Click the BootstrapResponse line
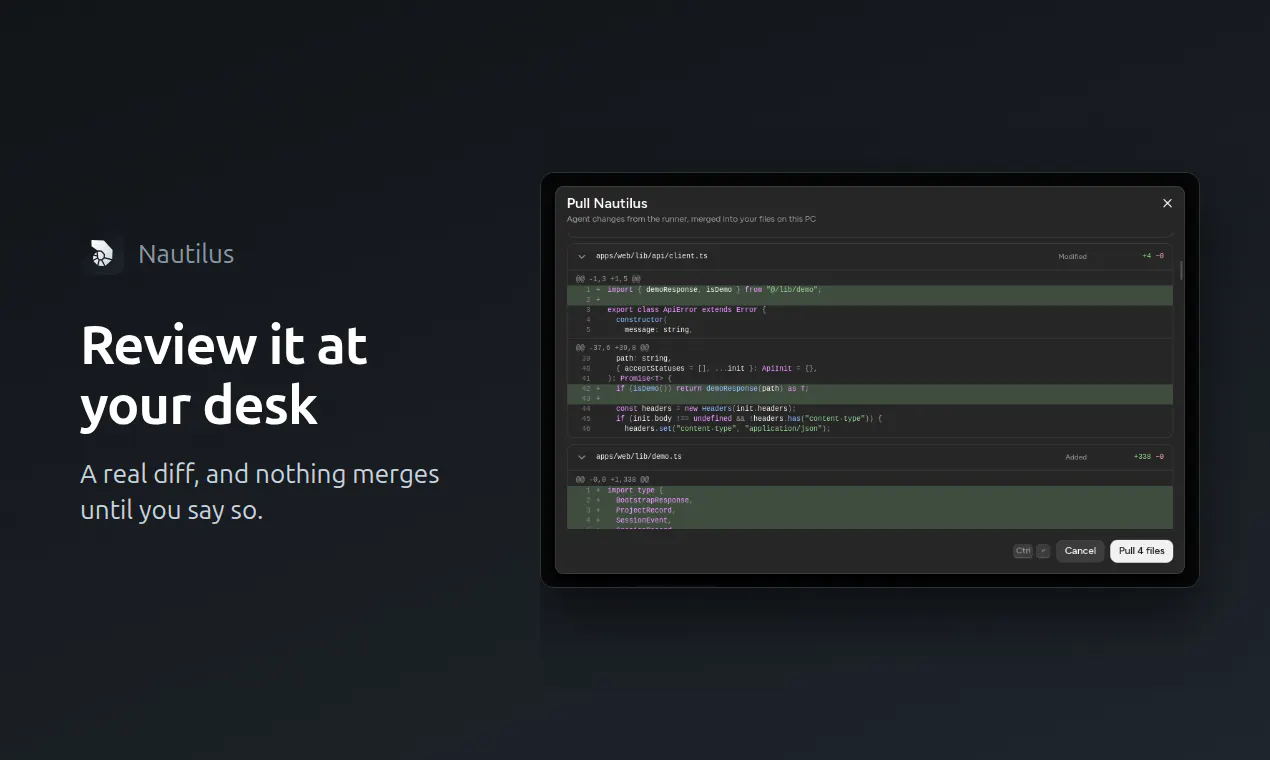The image size is (1270, 760). (x=870, y=500)
